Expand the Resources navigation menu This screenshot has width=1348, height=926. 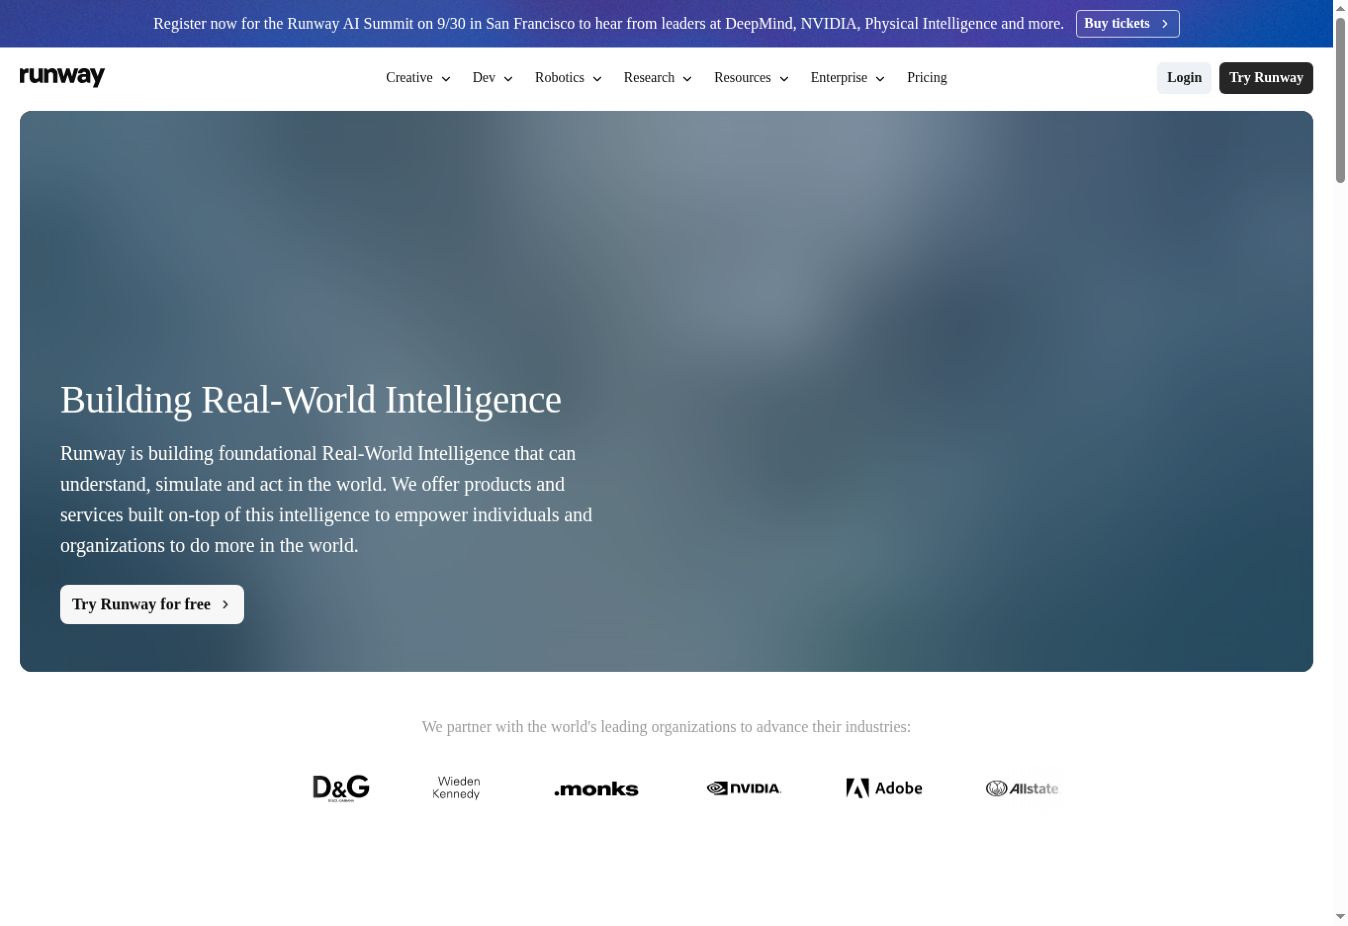click(x=751, y=78)
